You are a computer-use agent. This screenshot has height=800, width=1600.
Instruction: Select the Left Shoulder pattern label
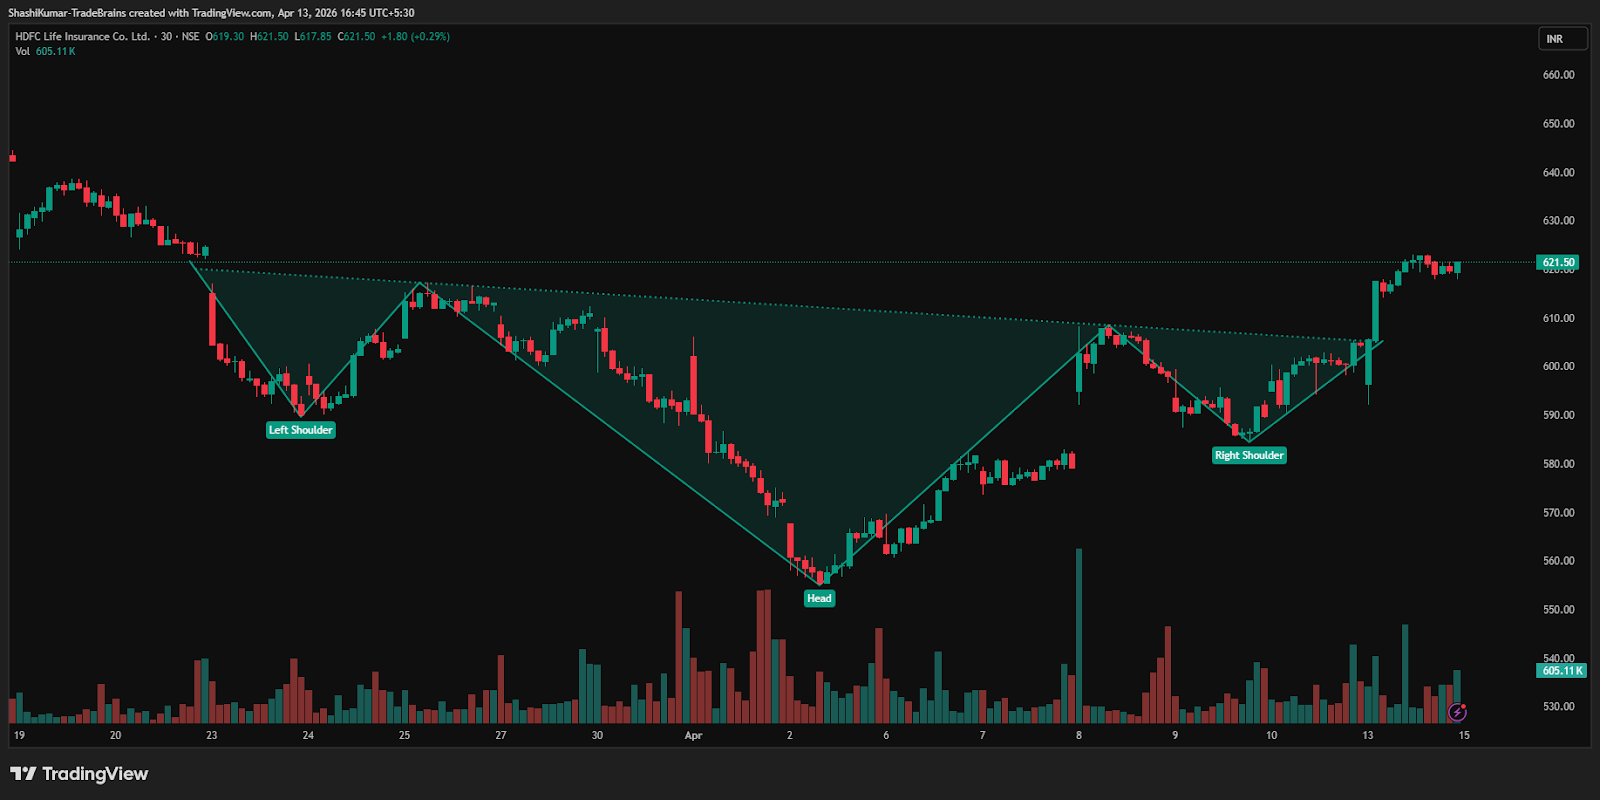300,430
